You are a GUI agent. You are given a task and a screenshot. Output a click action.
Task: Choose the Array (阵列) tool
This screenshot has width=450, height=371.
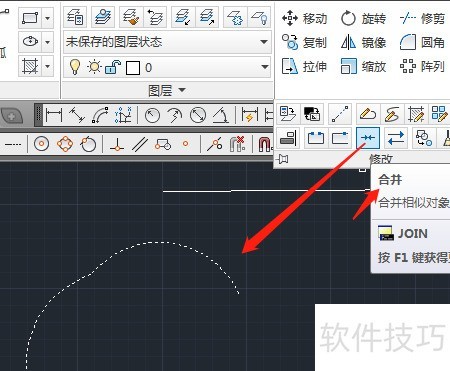point(422,66)
